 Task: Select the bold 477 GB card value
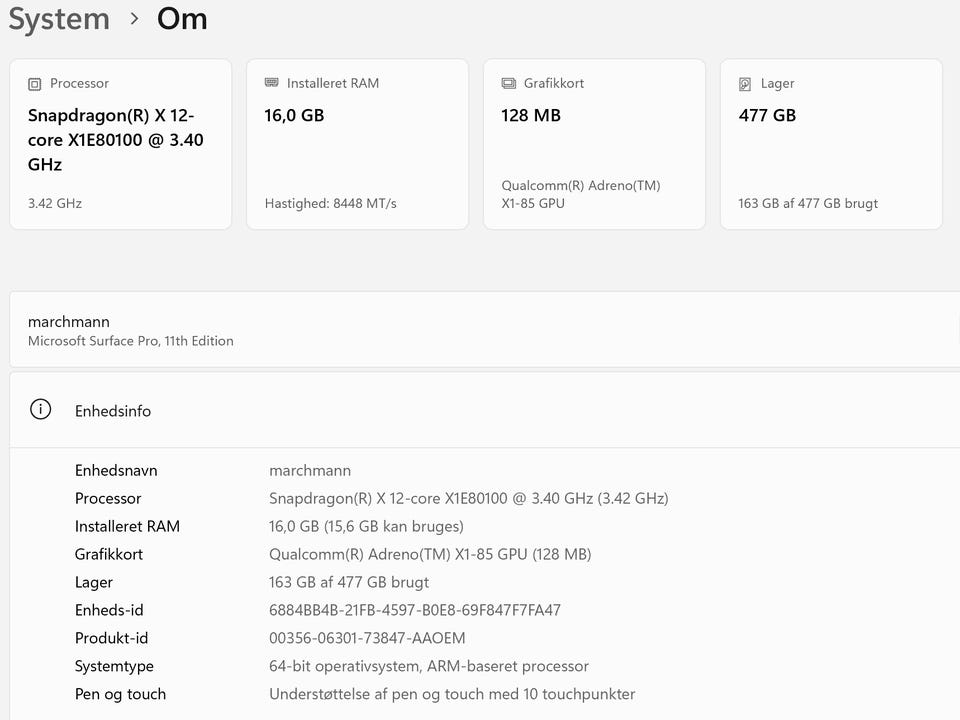(x=767, y=115)
